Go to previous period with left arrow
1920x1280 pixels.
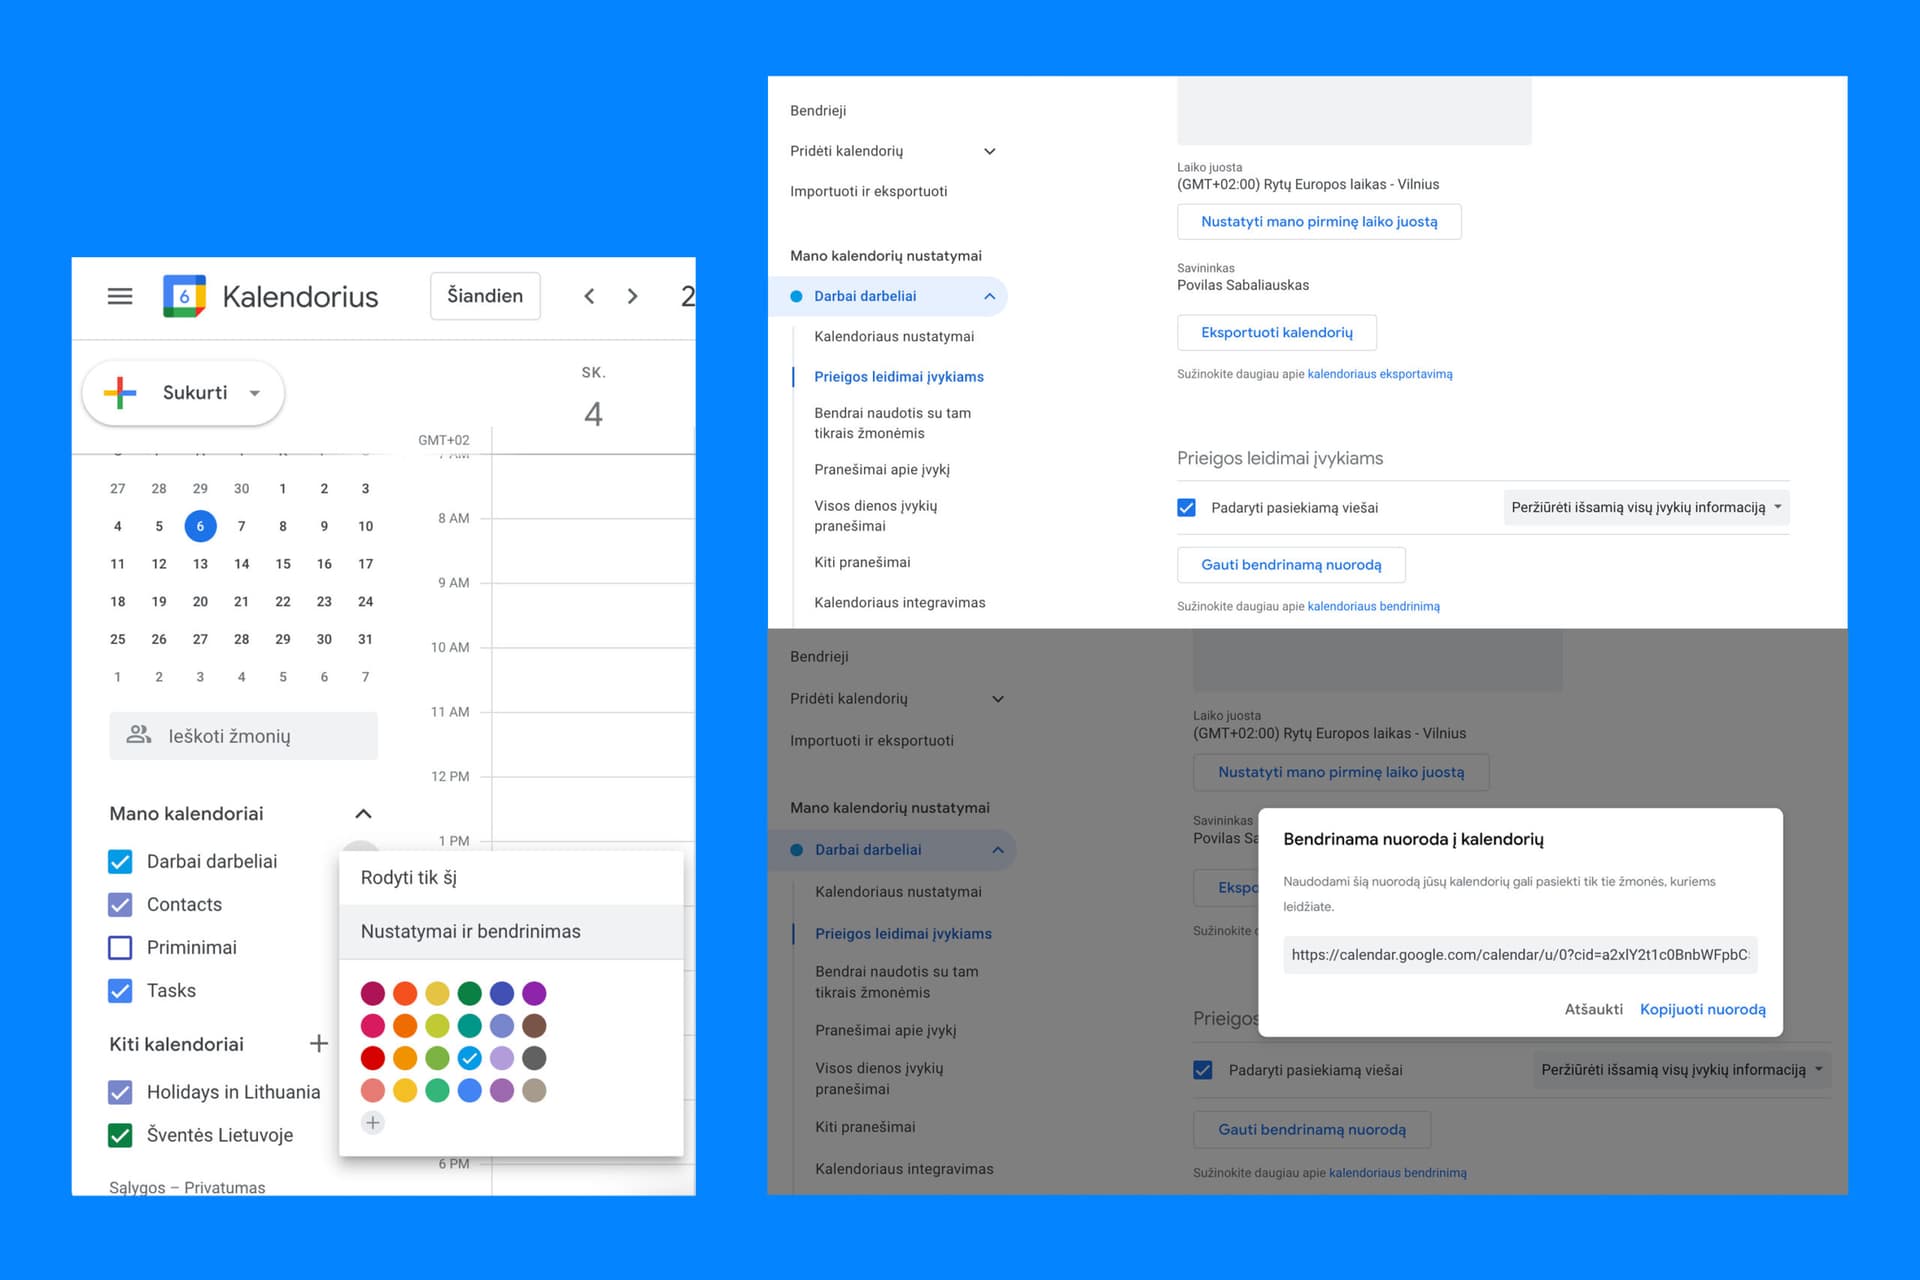pyautogui.click(x=589, y=296)
